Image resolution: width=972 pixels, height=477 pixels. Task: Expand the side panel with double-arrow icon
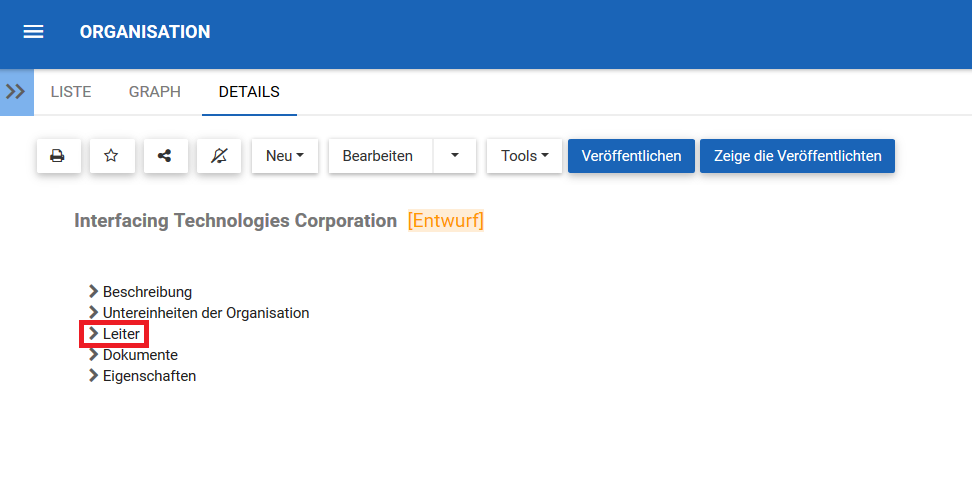(16, 92)
